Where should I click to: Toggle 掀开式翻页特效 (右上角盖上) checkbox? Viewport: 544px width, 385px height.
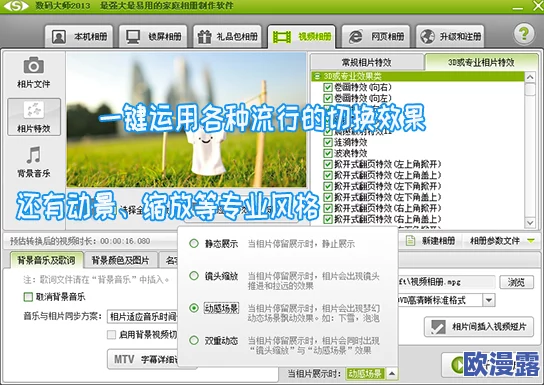pos(328,219)
